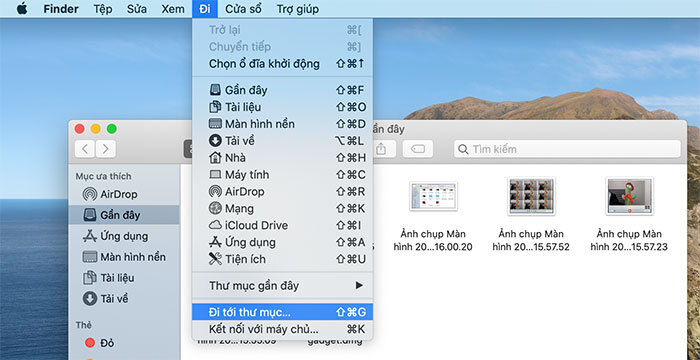Click Ứng dụng icon in Đi menu
This screenshot has height=360, width=700.
tap(215, 243)
